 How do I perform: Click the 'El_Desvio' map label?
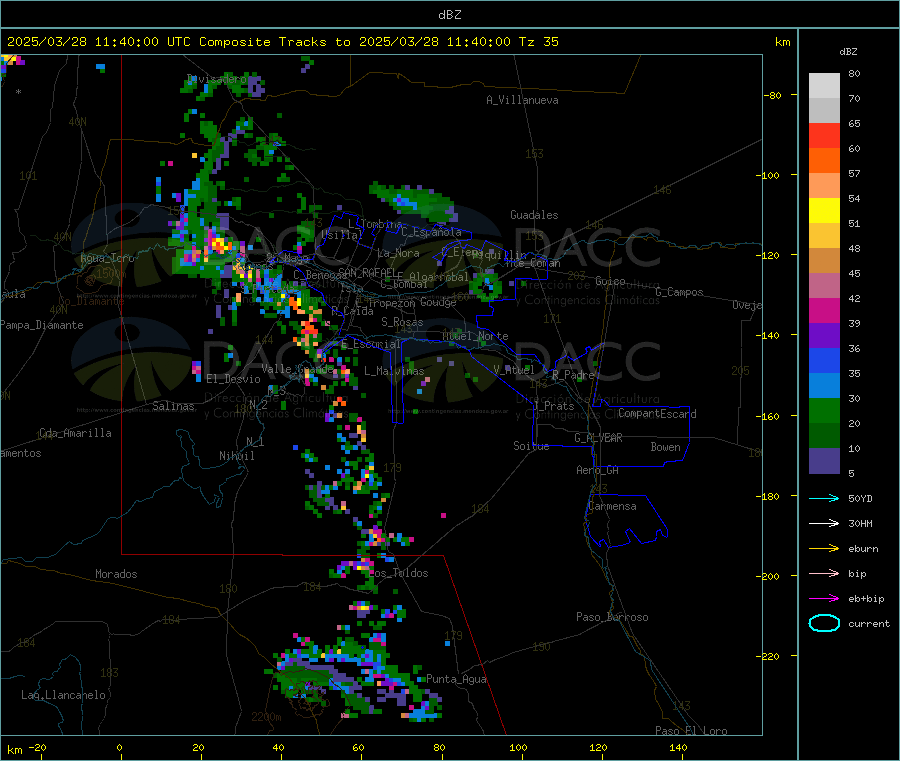[233, 379]
